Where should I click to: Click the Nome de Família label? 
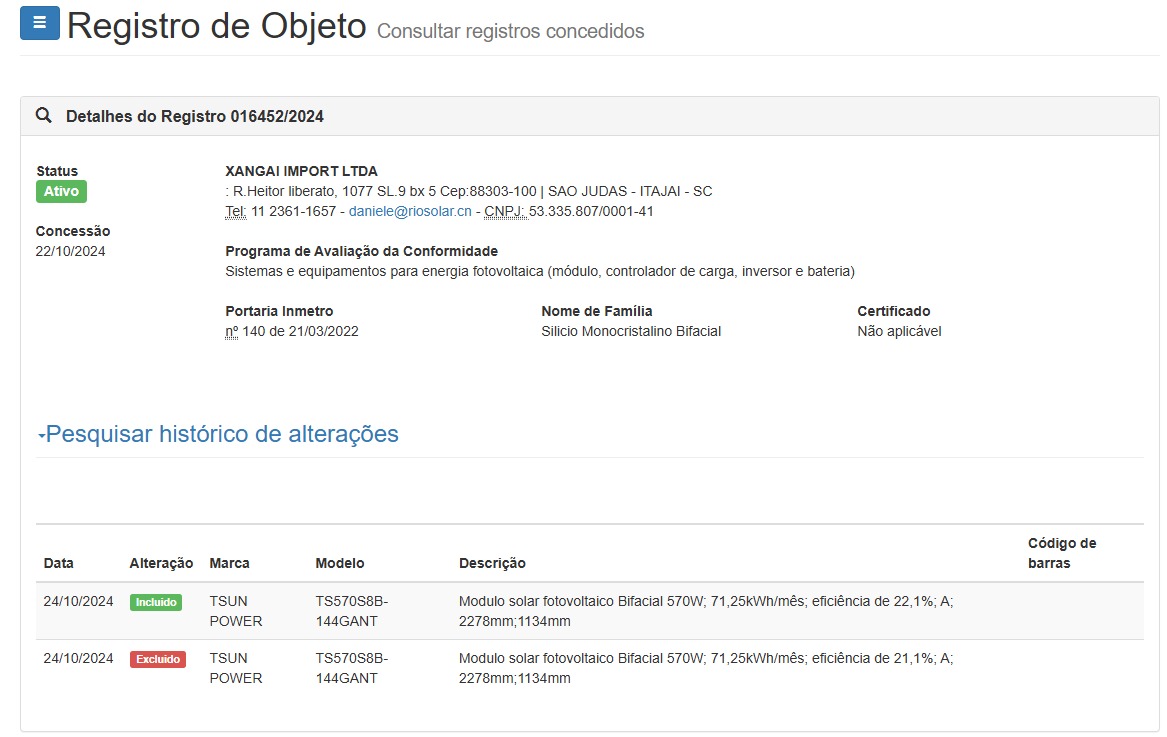597,311
